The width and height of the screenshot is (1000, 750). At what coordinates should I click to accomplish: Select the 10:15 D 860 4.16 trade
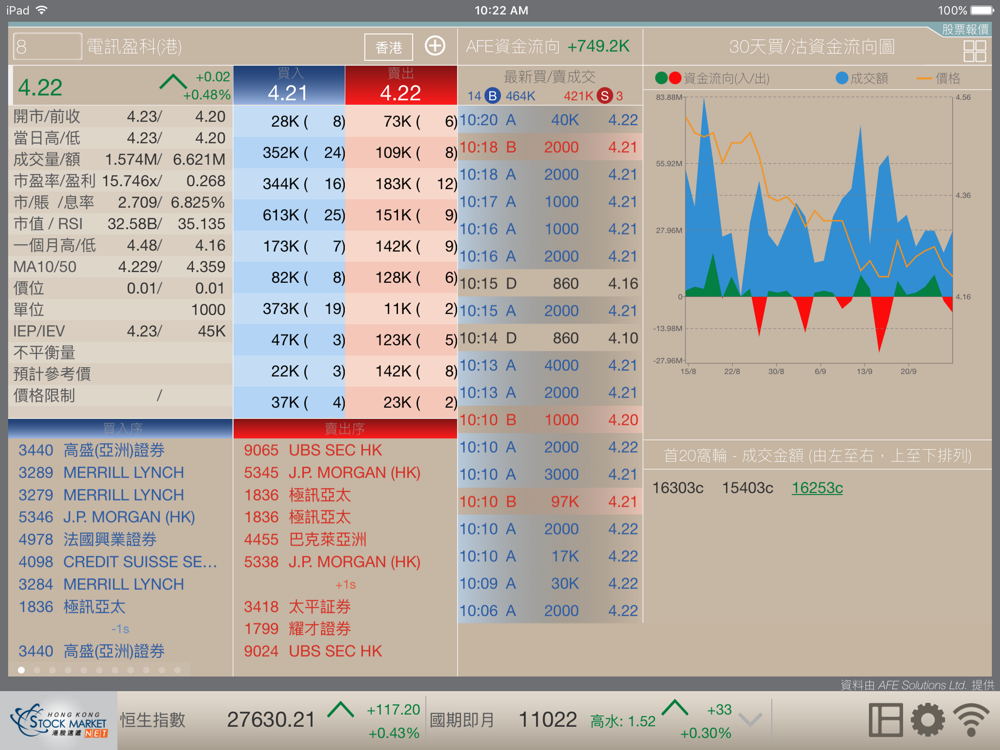550,284
